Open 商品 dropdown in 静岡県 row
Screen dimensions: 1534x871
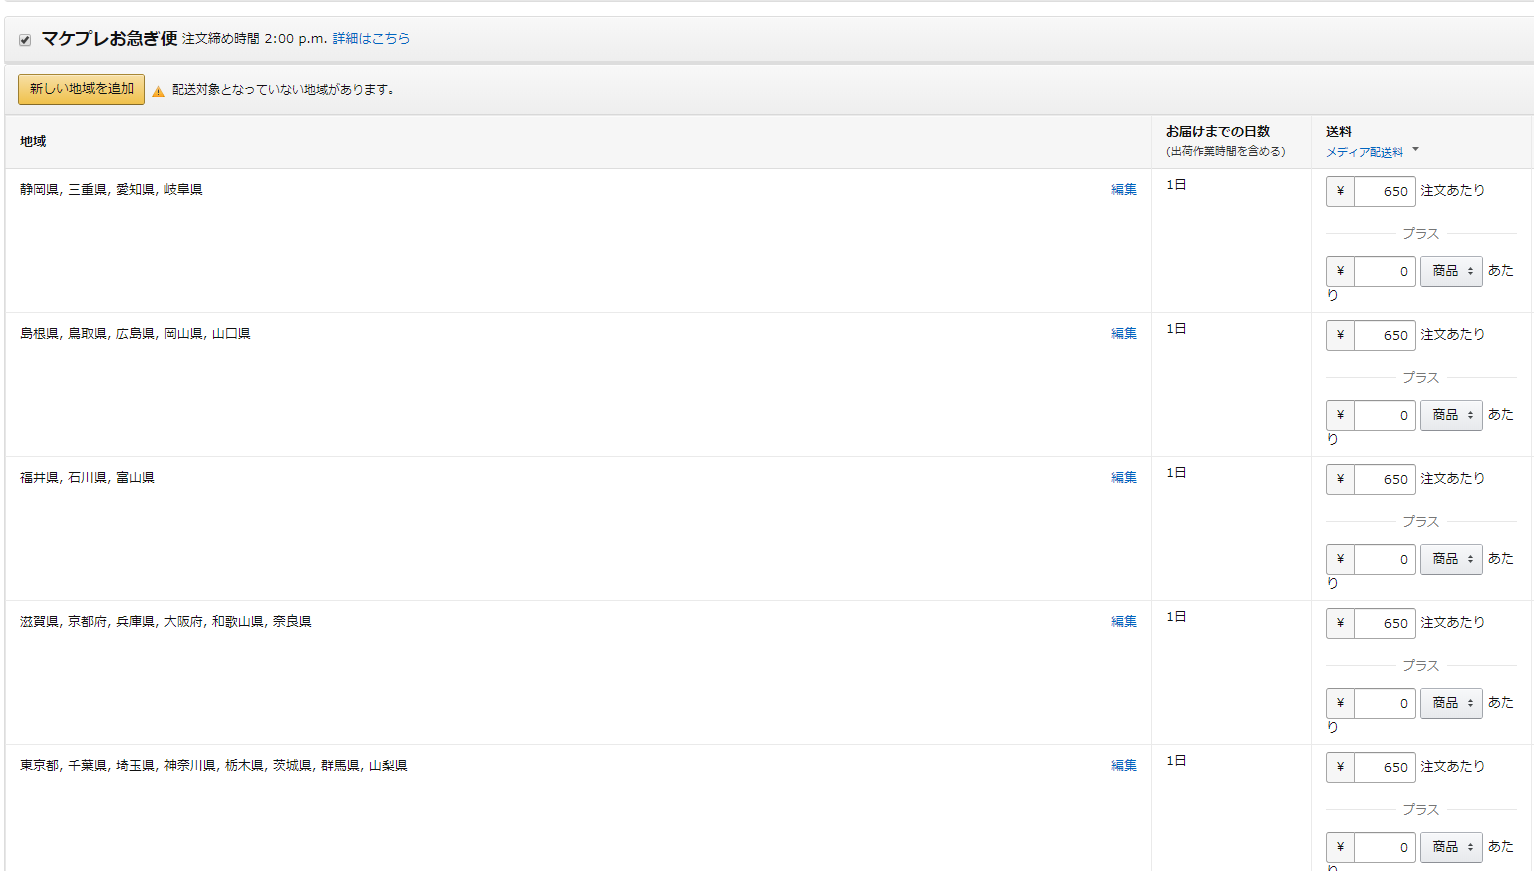pos(1451,271)
